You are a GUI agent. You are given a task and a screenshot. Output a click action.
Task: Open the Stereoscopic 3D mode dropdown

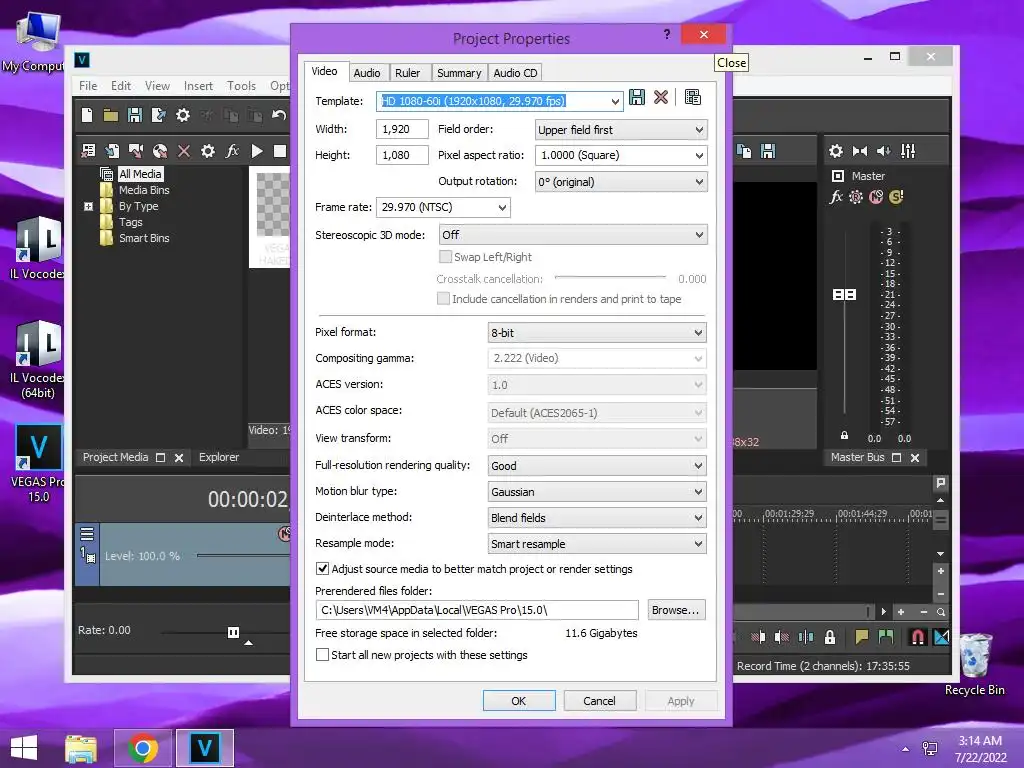tap(573, 234)
